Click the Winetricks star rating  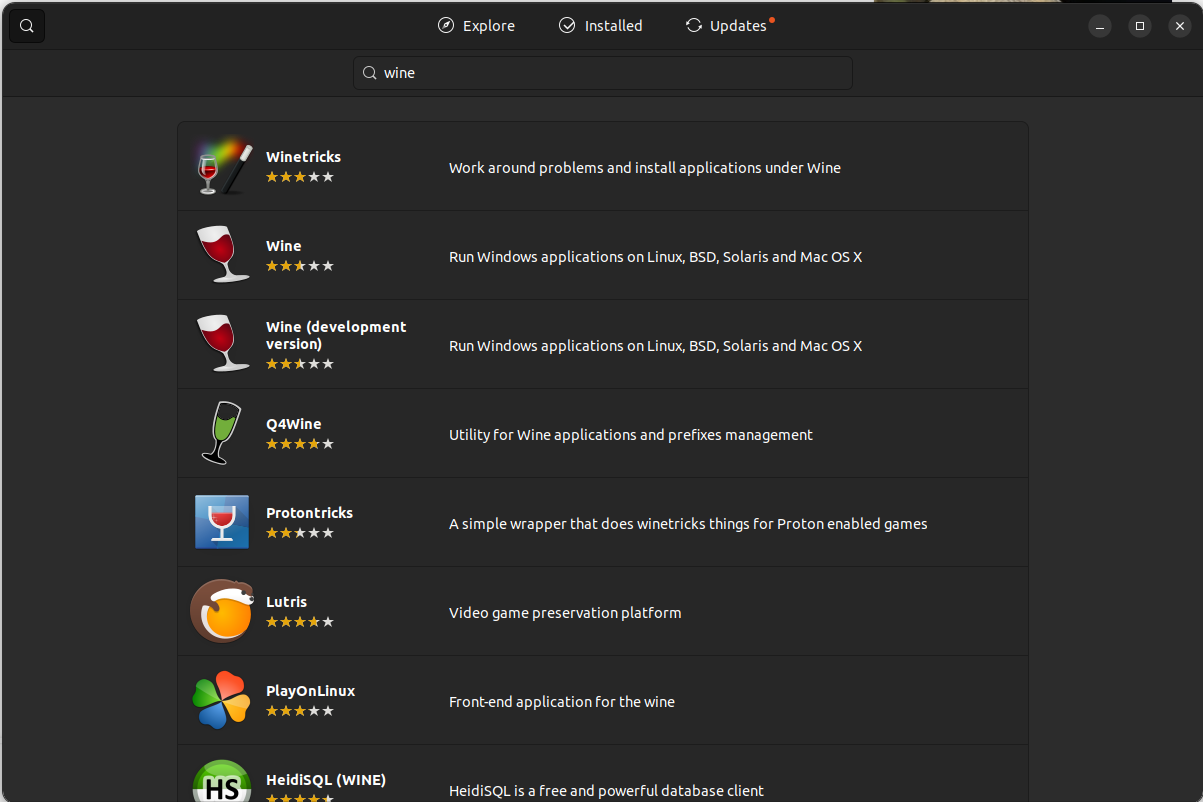(x=300, y=177)
